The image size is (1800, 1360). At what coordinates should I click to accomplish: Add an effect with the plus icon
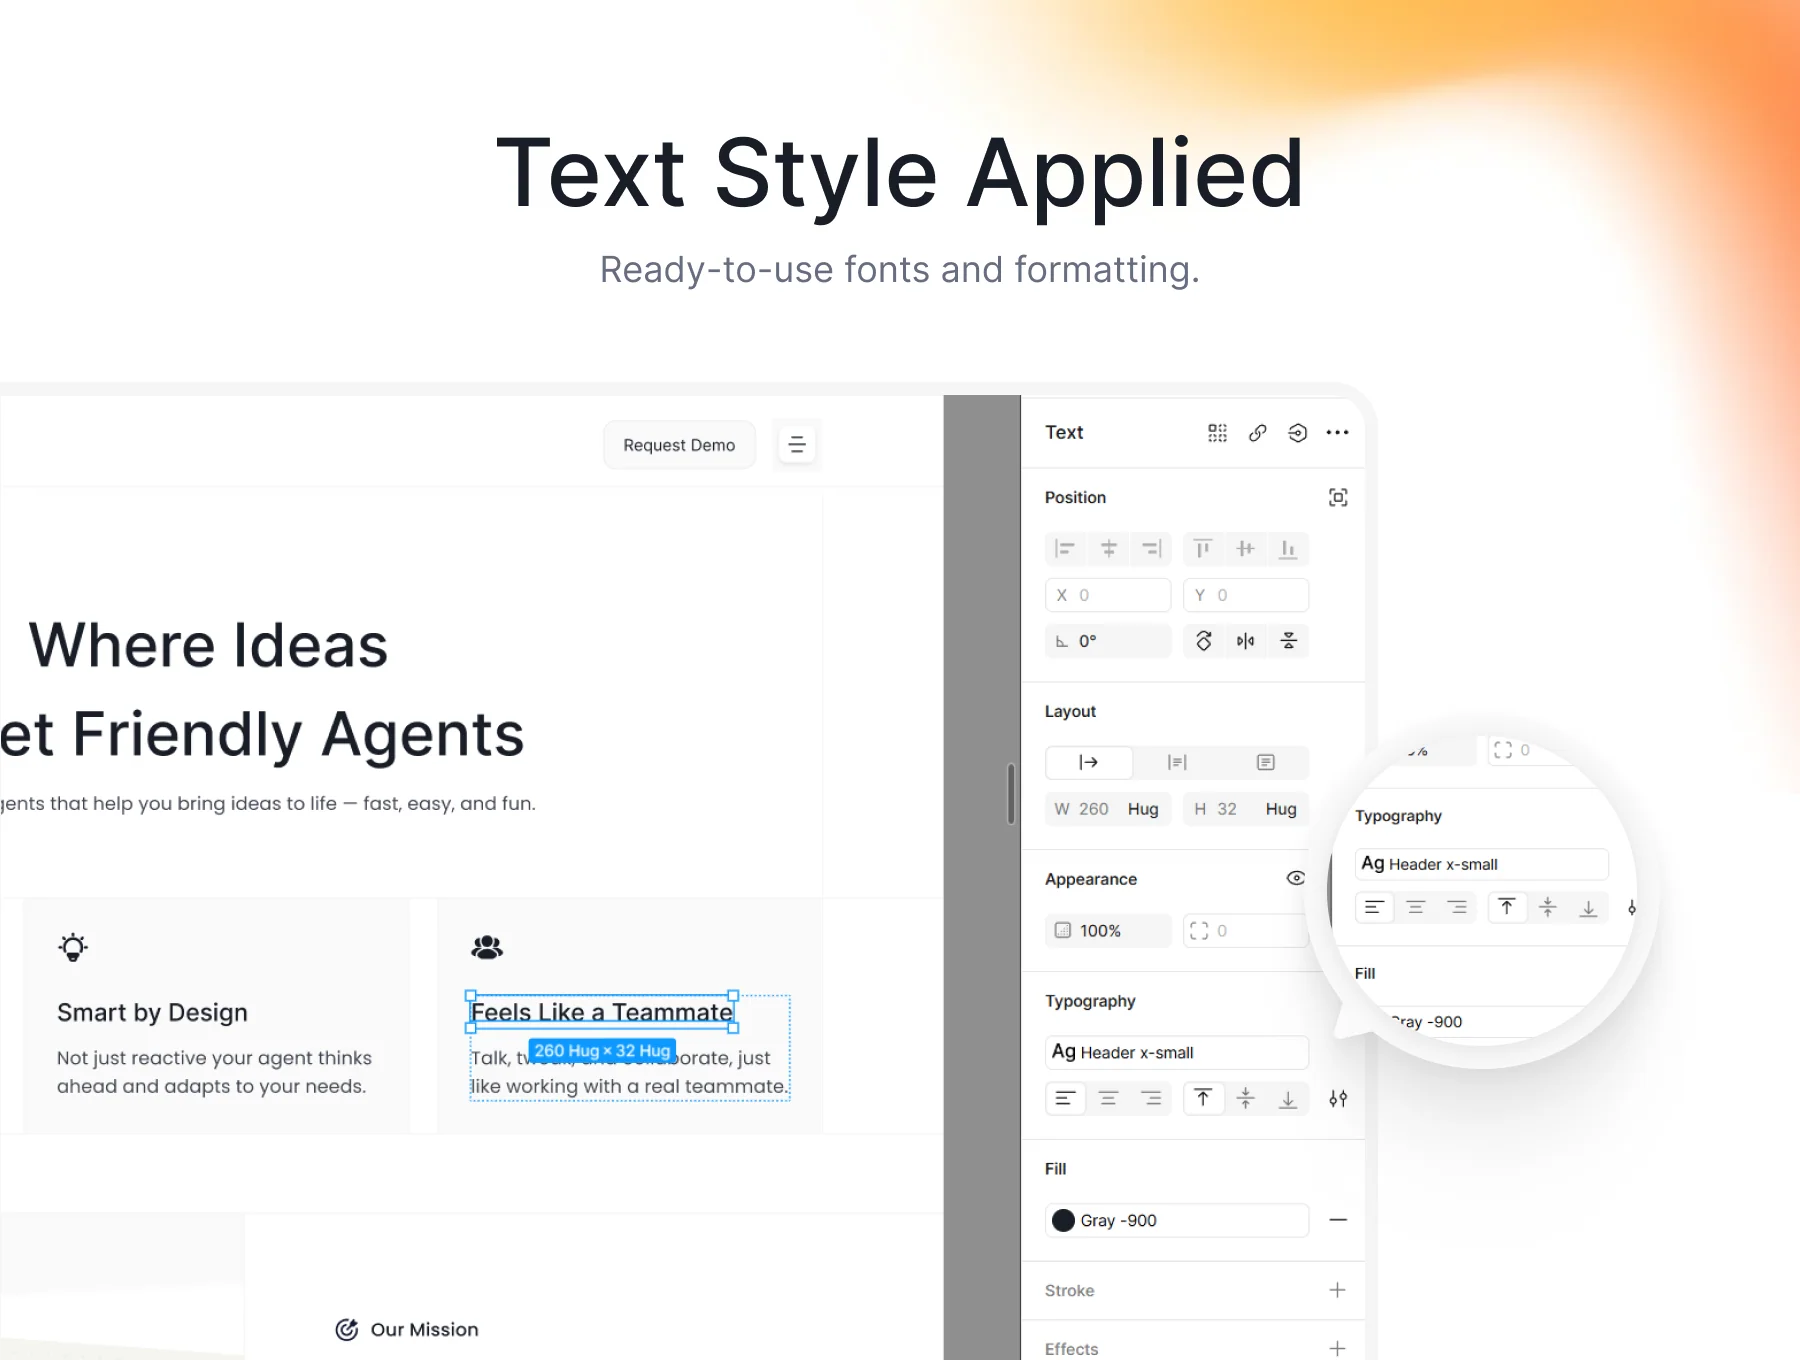tap(1337, 1348)
